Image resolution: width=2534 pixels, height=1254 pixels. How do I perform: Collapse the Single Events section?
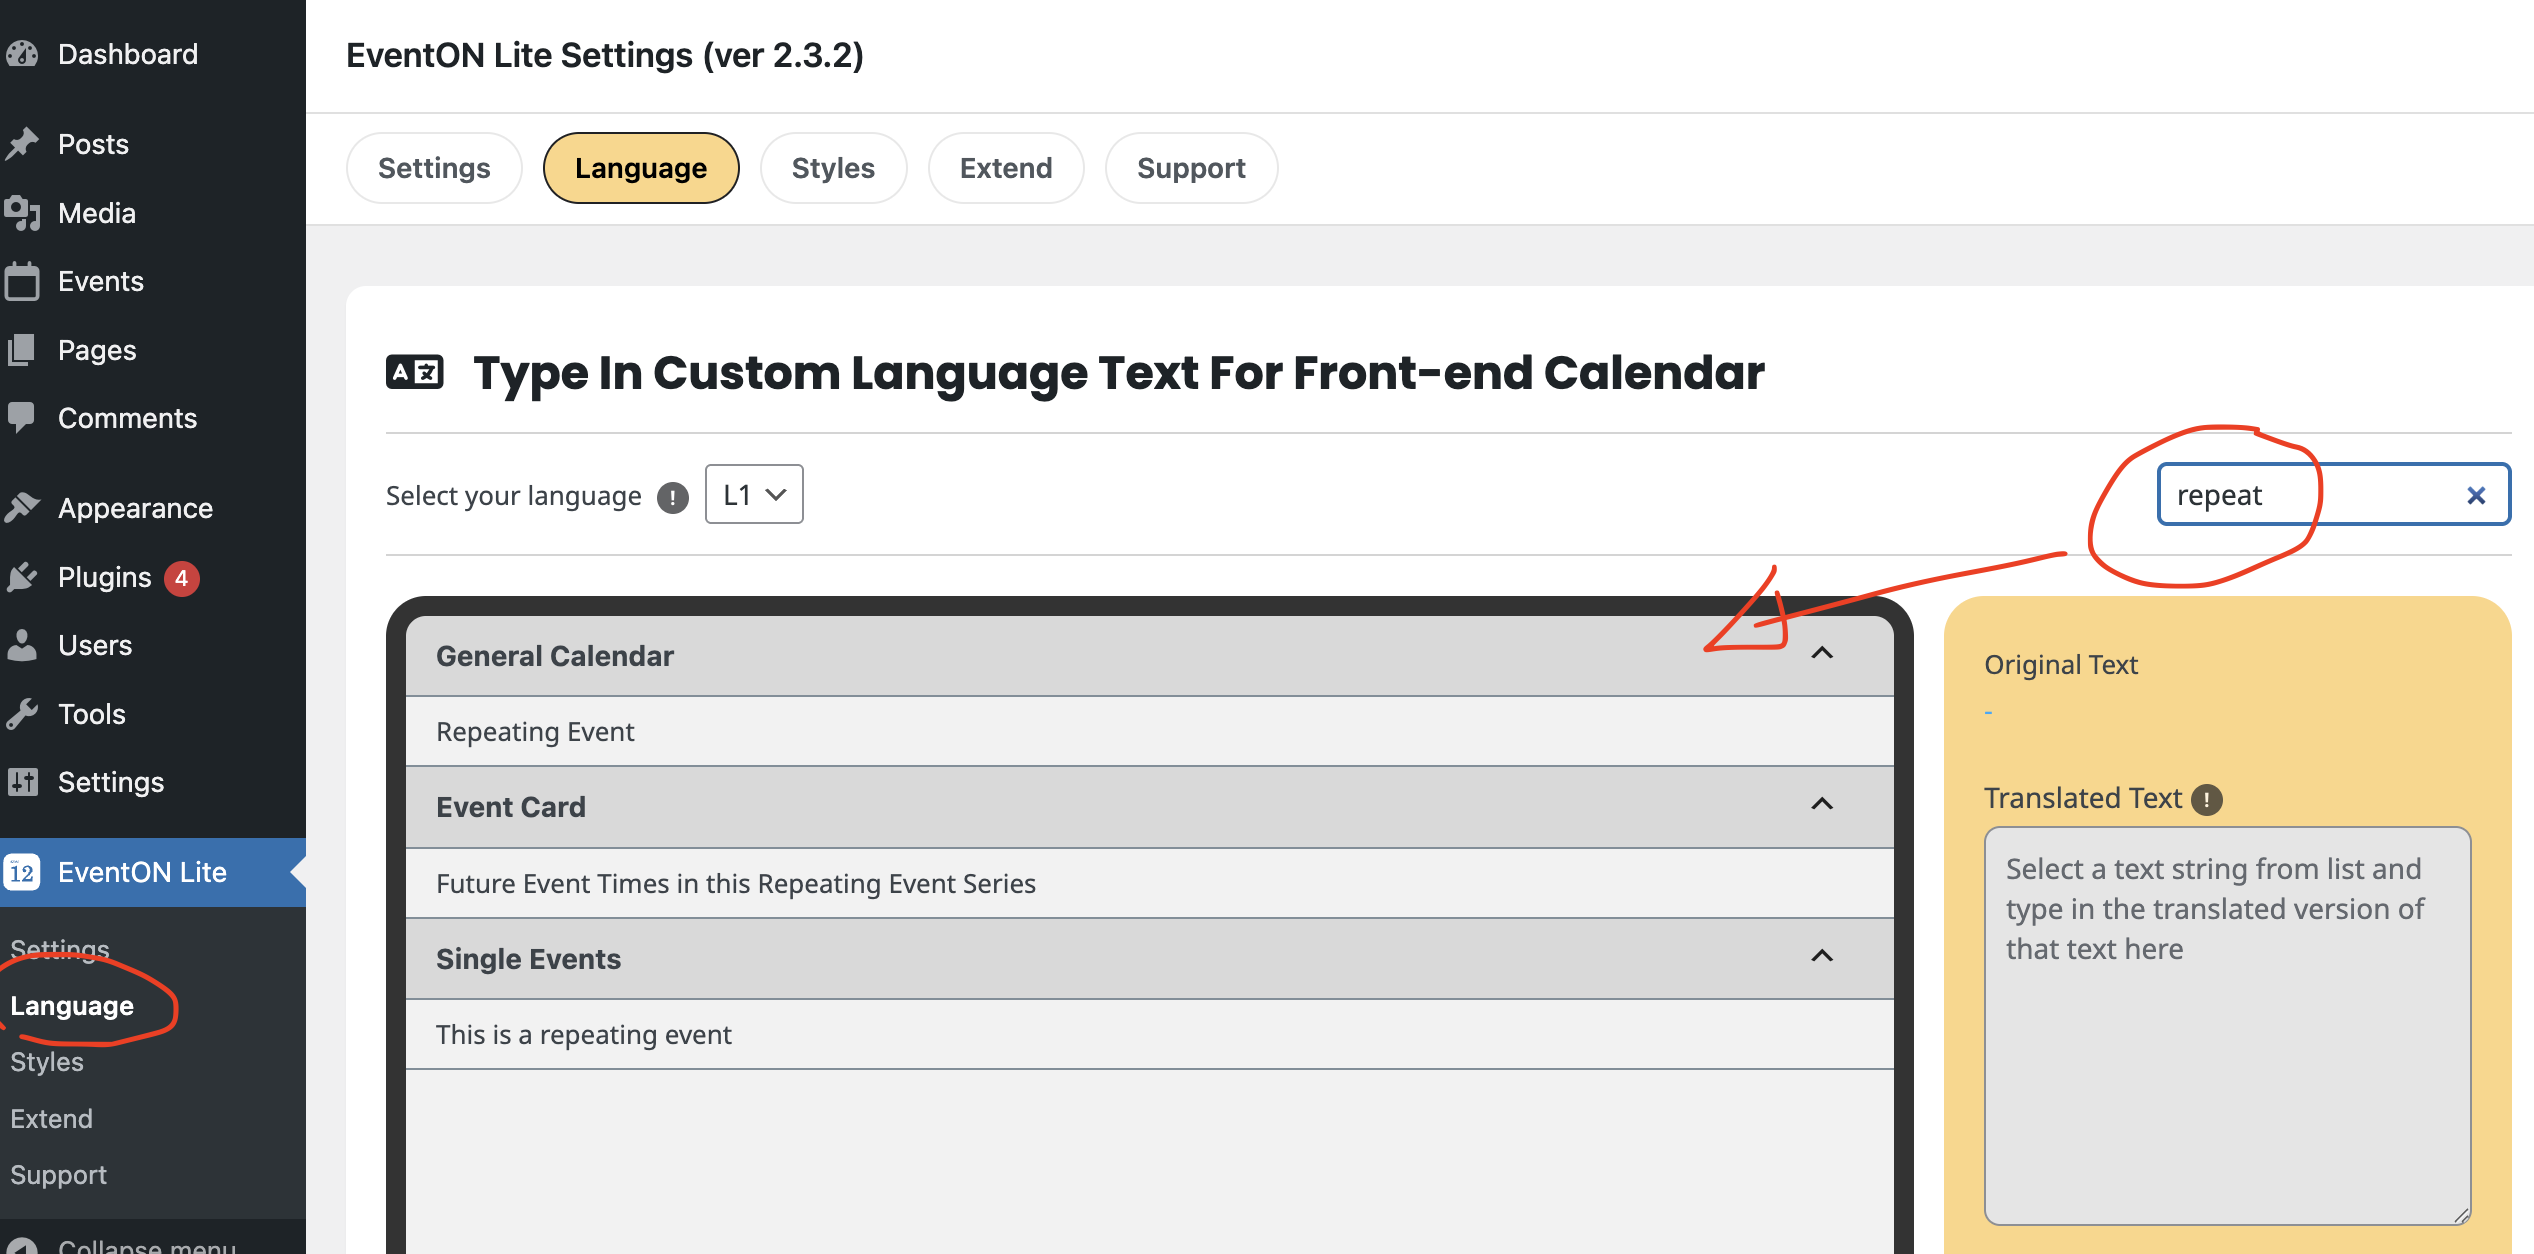pos(1822,956)
